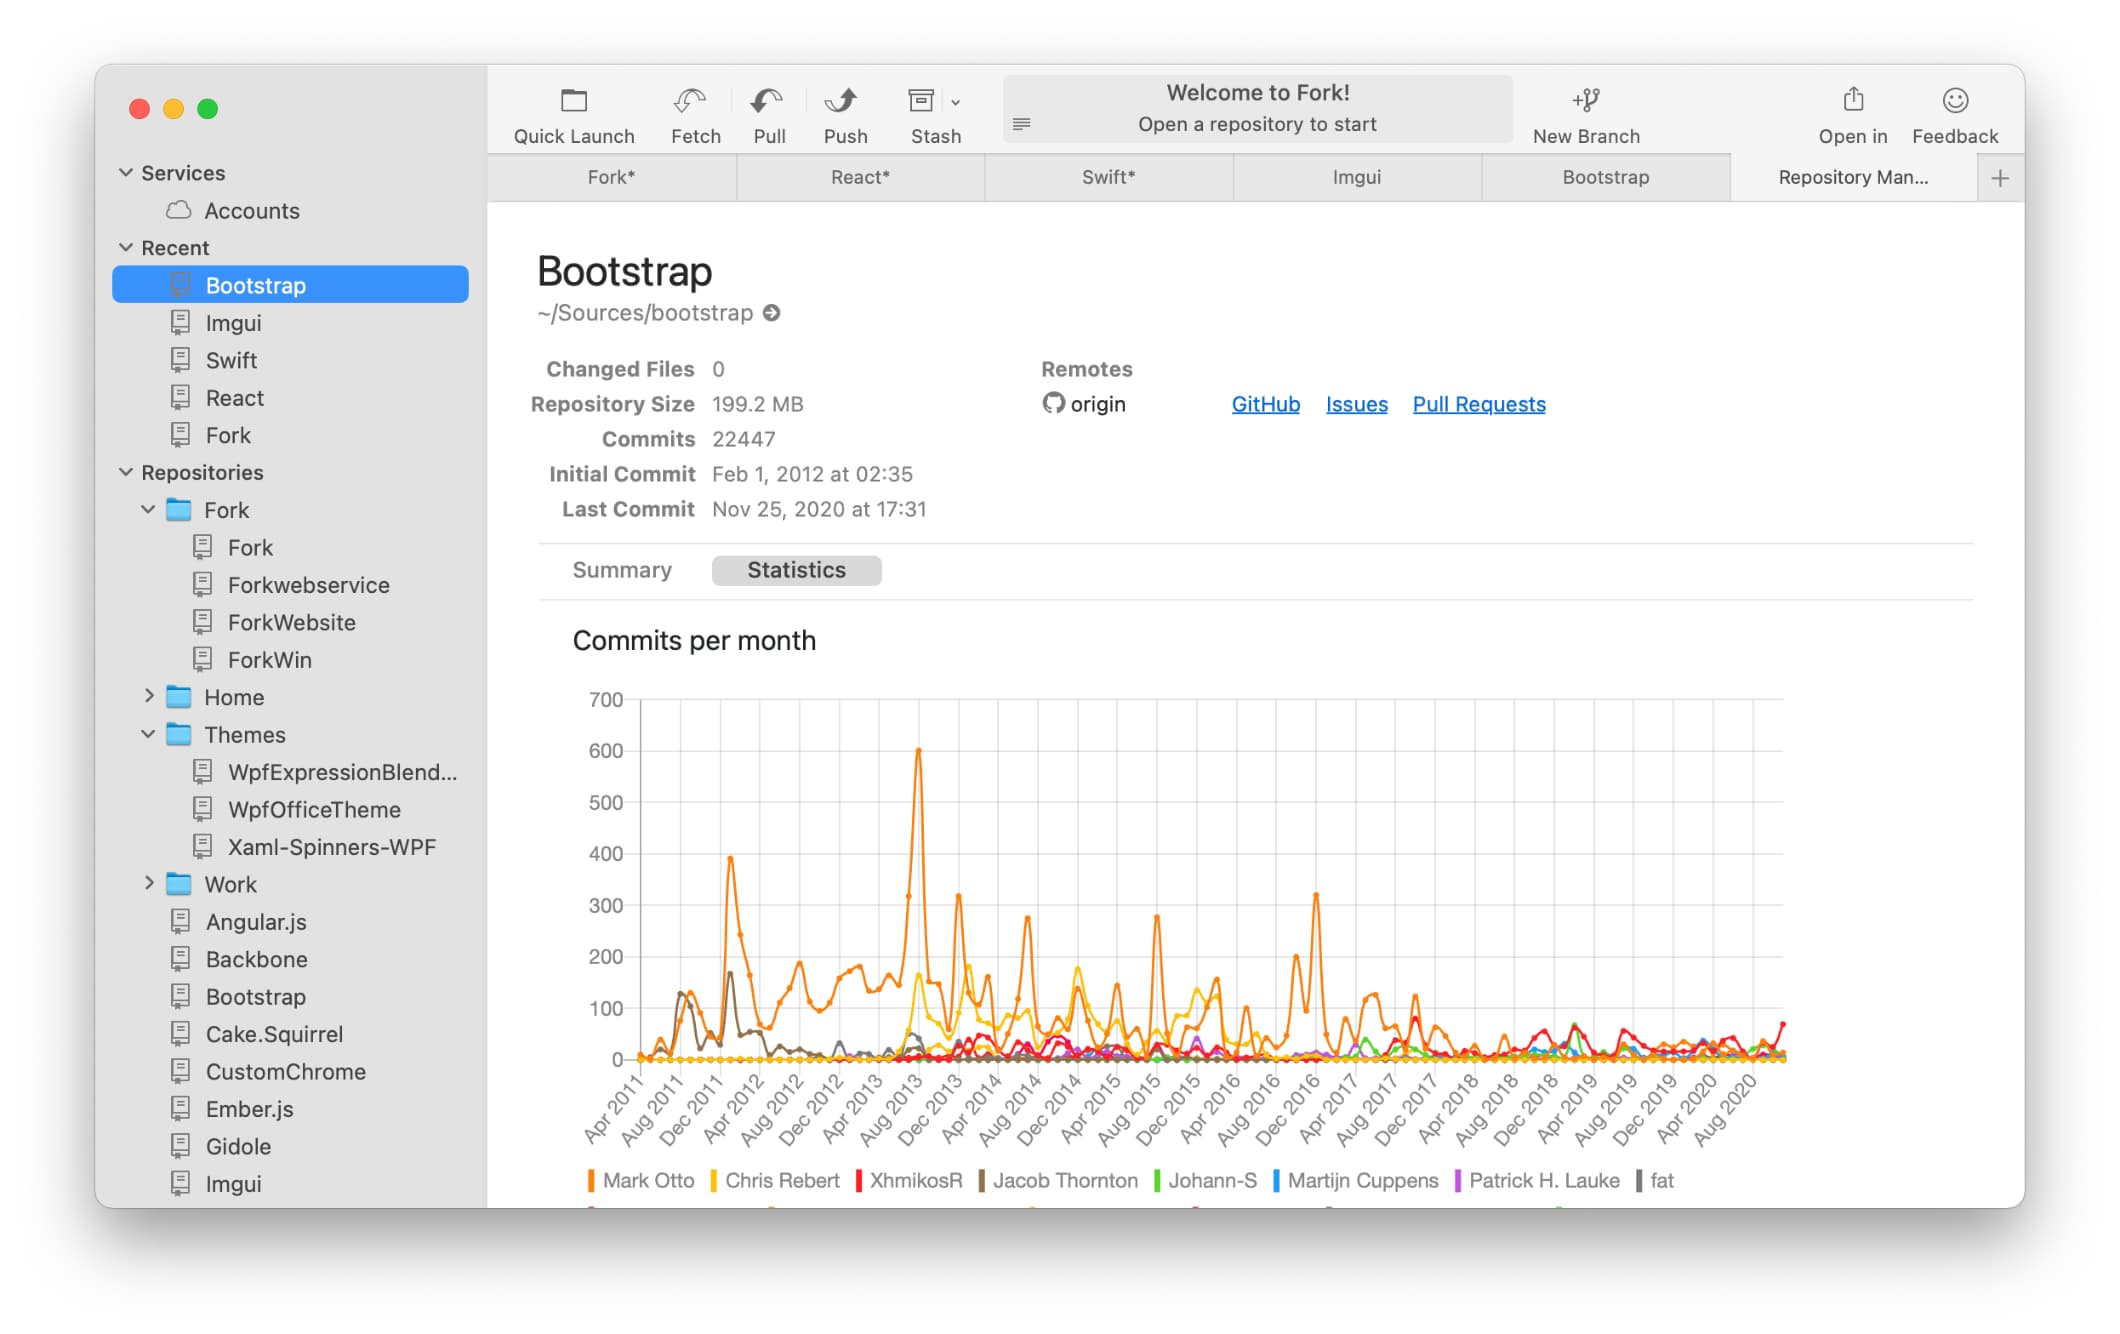2120x1334 pixels.
Task: Collapse the Themes folder
Action: click(x=148, y=734)
